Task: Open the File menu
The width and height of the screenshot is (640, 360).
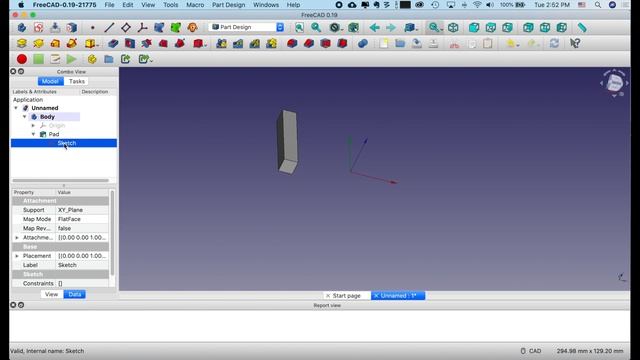Action: click(x=109, y=5)
